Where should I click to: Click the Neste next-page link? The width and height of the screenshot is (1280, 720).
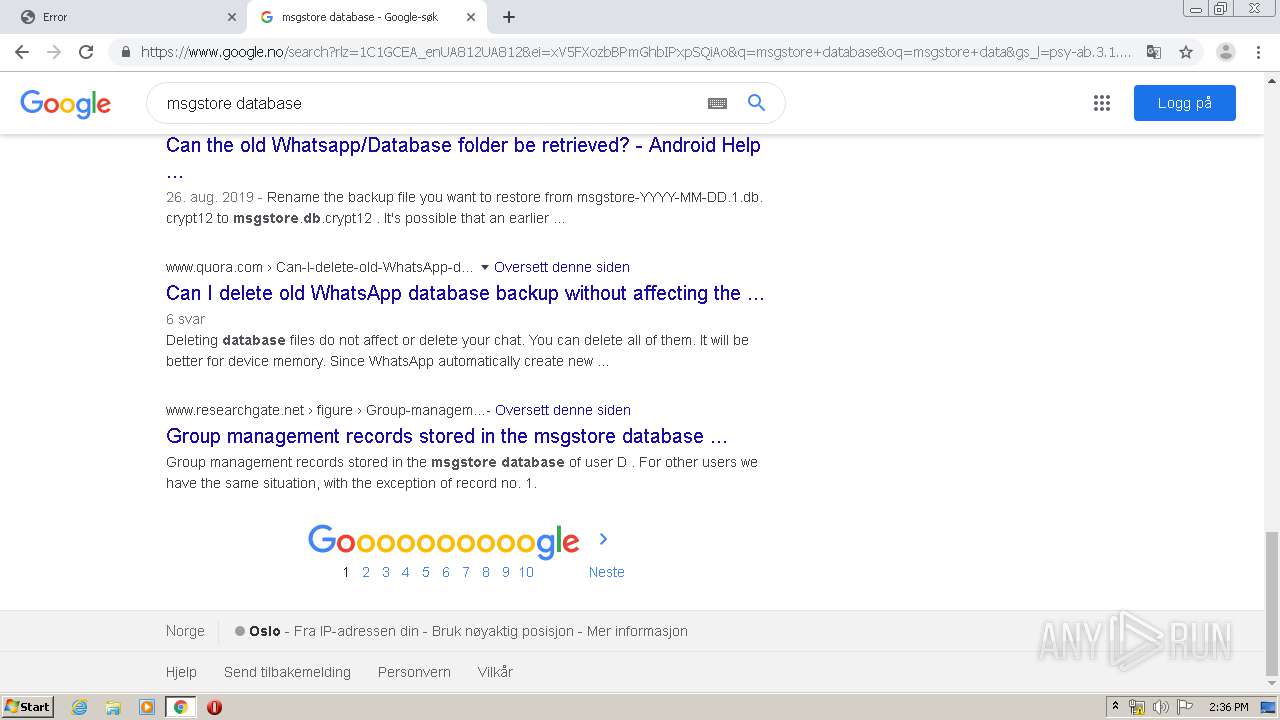(x=606, y=572)
